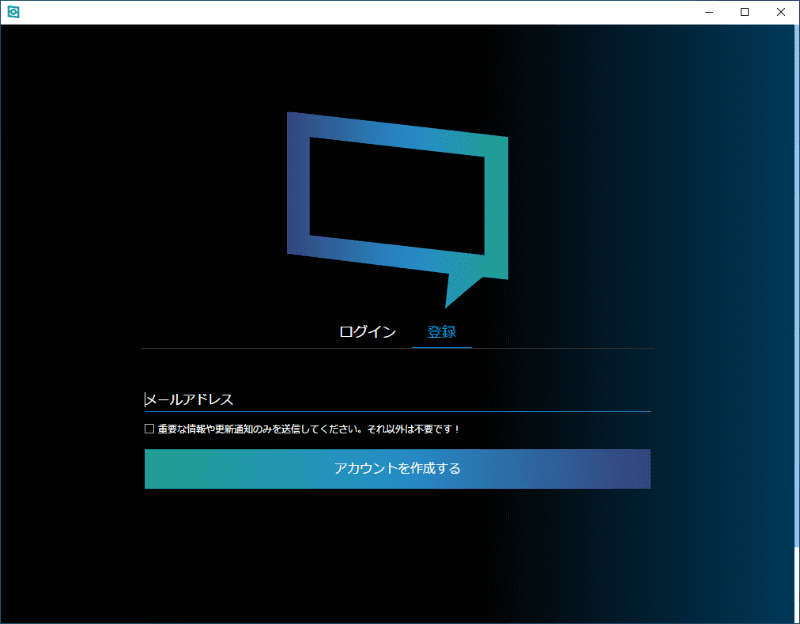Click the underline beneath the active 登録 tab
800x624 pixels.
coord(443,346)
